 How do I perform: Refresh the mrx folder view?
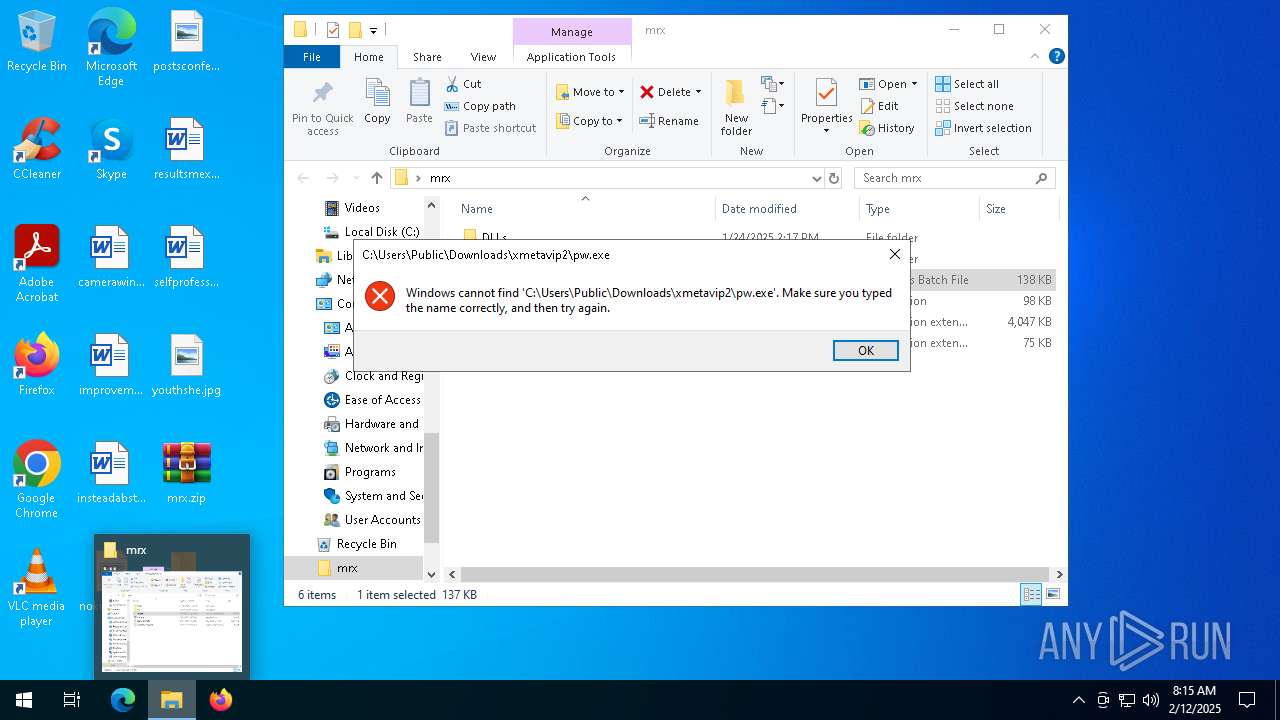pos(835,178)
